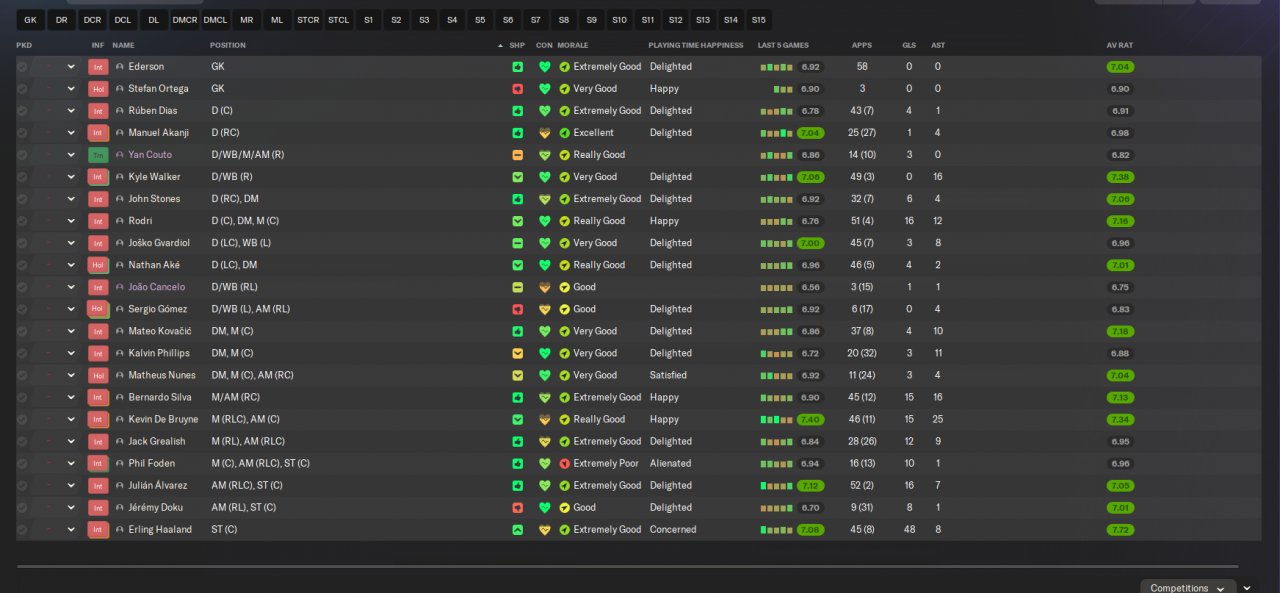The height and width of the screenshot is (593, 1280).
Task: Click Erling Haaland's sharpness icon
Action: tap(517, 530)
